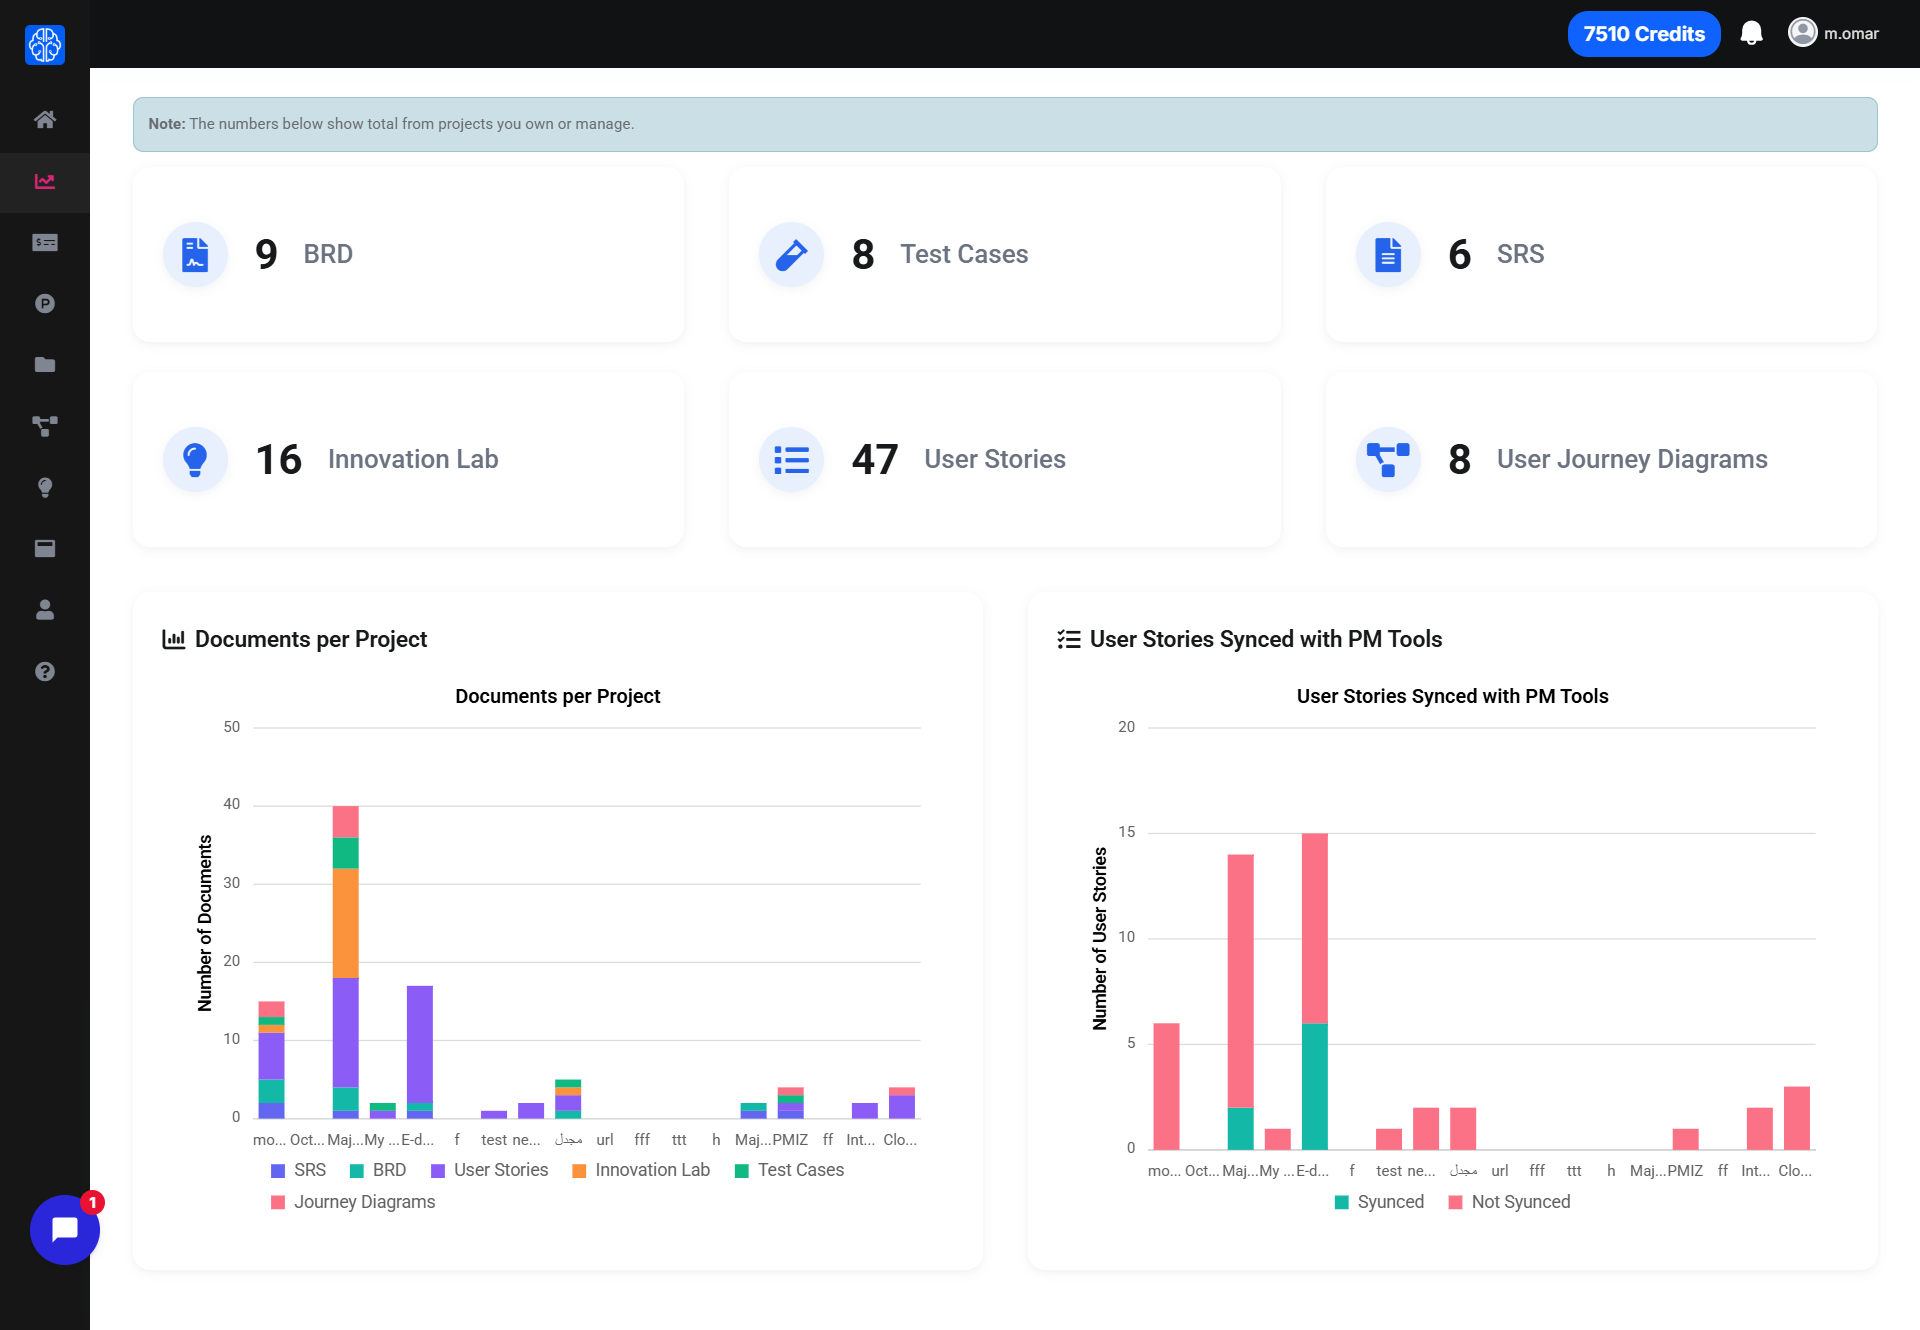Click the help question mark icon

click(x=45, y=671)
